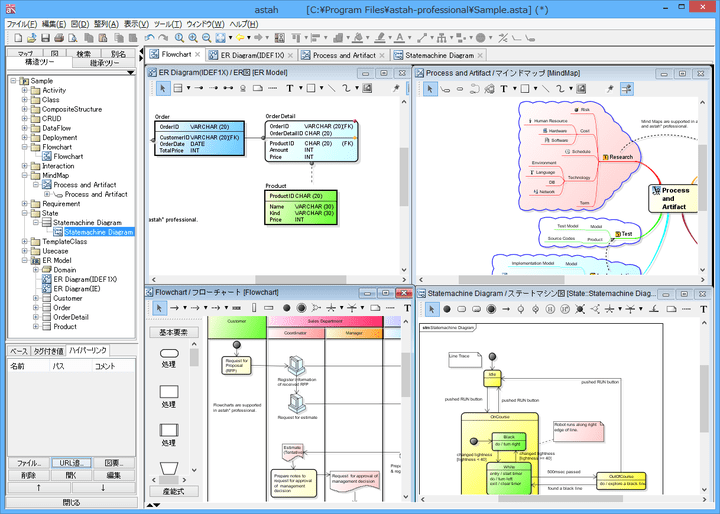The width and height of the screenshot is (720, 514).
Task: Expand the Usecase folder in tree
Action: pyautogui.click(x=25, y=251)
